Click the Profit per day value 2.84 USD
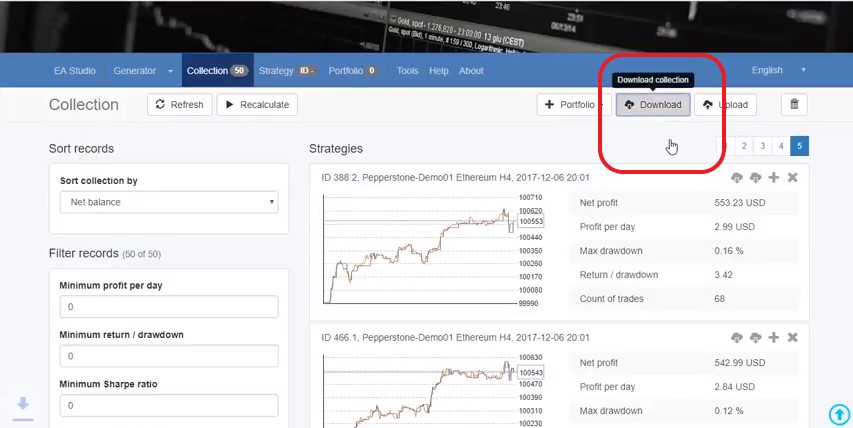853x428 pixels. click(734, 387)
